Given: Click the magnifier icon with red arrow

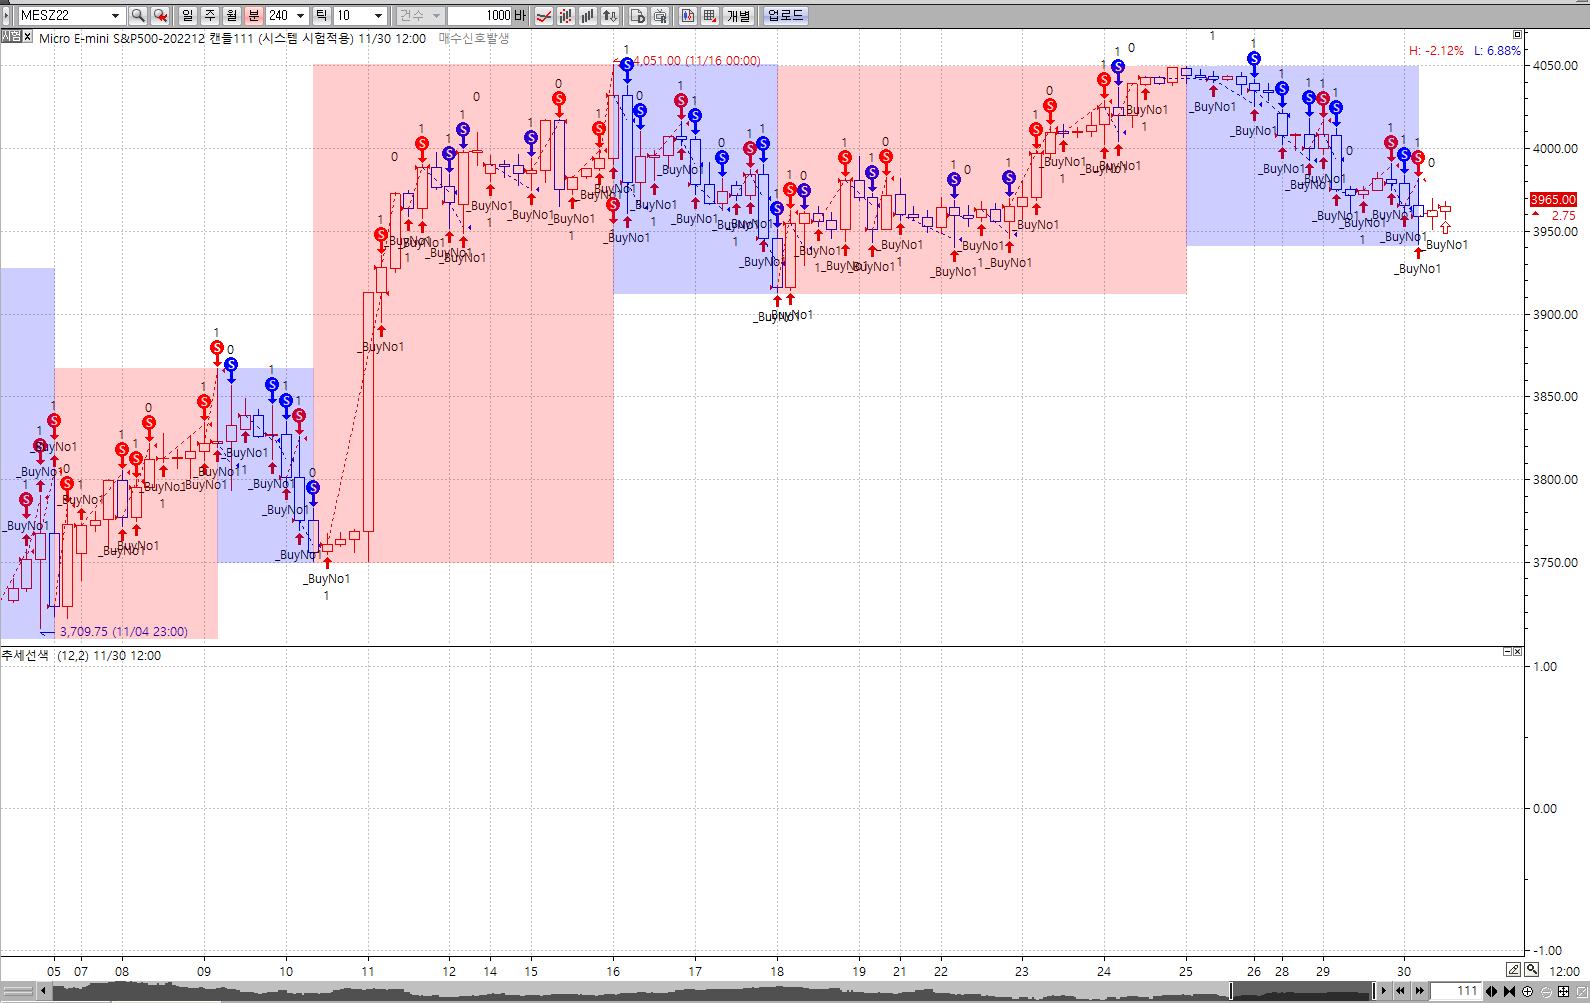Looking at the screenshot, I should pos(160,15).
